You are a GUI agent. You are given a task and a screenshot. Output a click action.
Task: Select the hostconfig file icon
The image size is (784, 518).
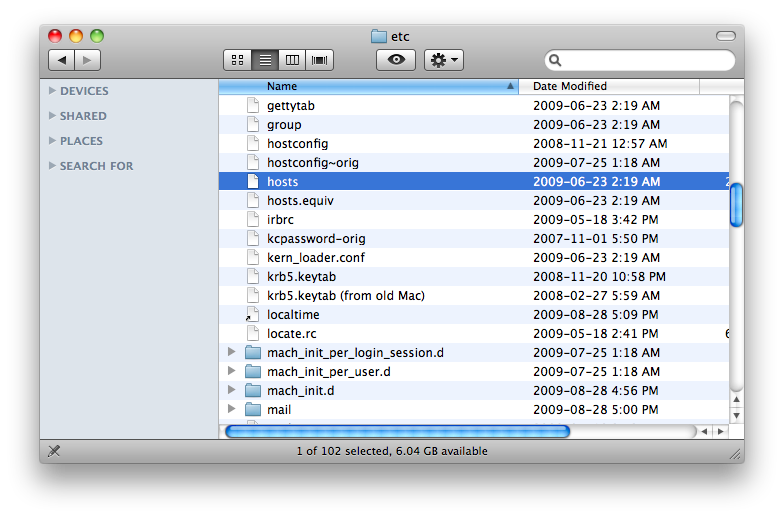click(x=253, y=144)
